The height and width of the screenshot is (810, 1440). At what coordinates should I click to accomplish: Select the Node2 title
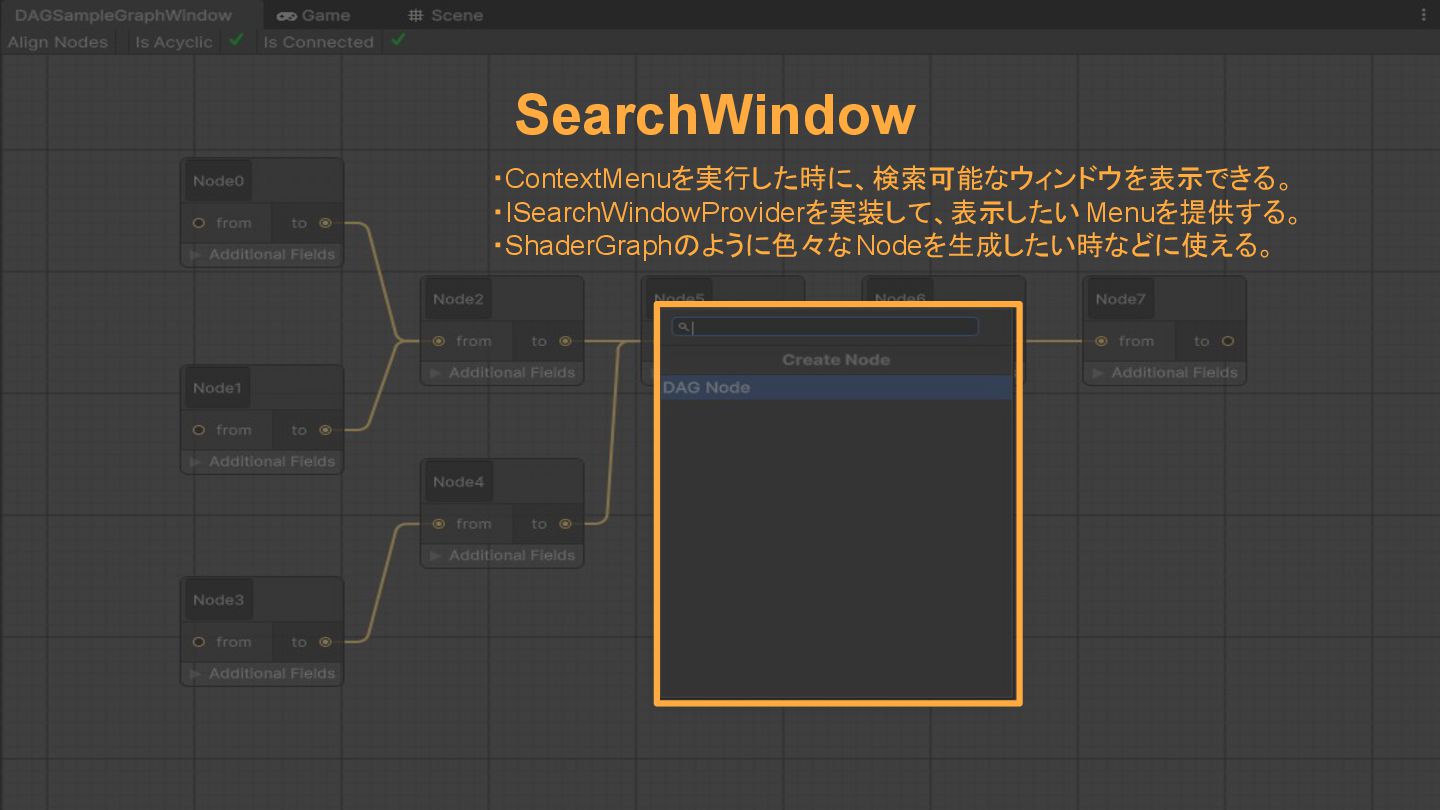point(458,299)
